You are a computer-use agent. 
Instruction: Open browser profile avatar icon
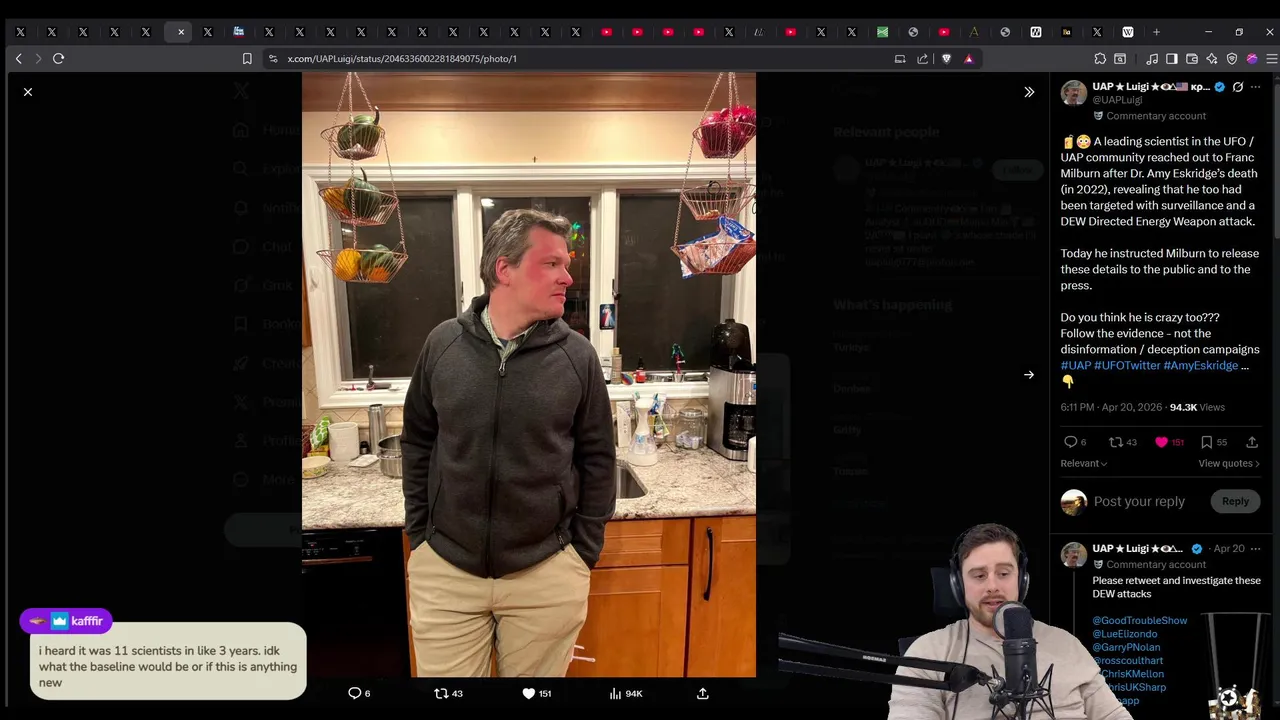pos(1252,59)
